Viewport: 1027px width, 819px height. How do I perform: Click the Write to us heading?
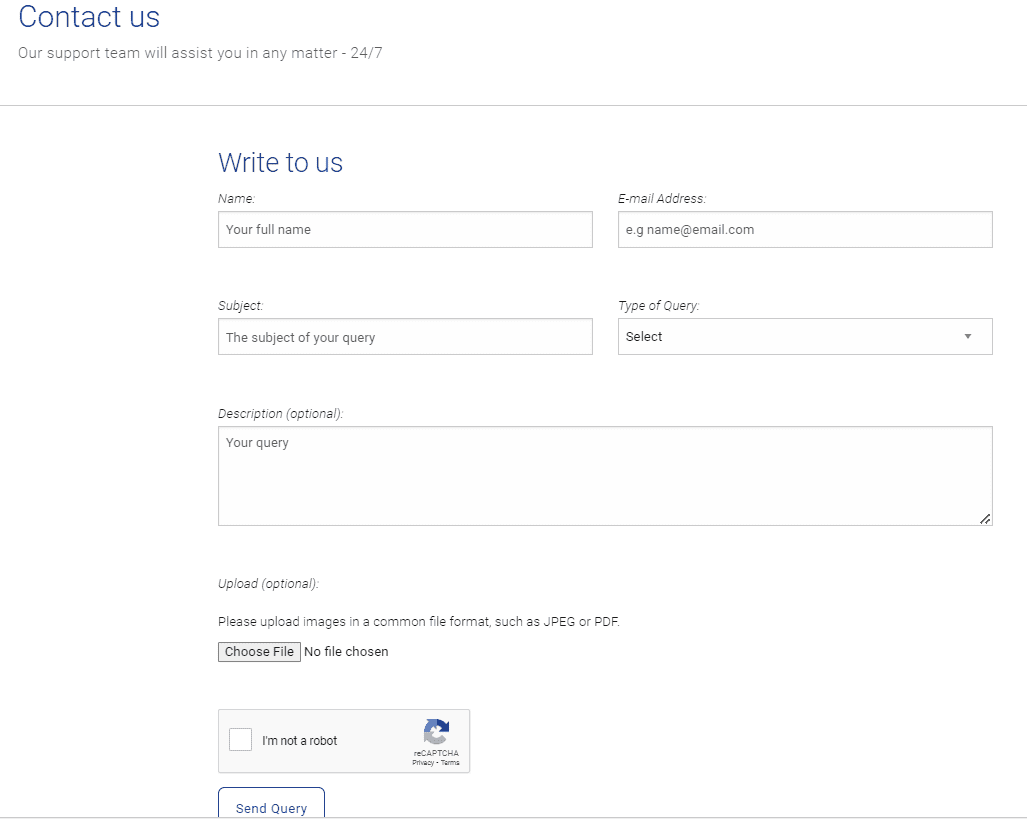coord(280,162)
